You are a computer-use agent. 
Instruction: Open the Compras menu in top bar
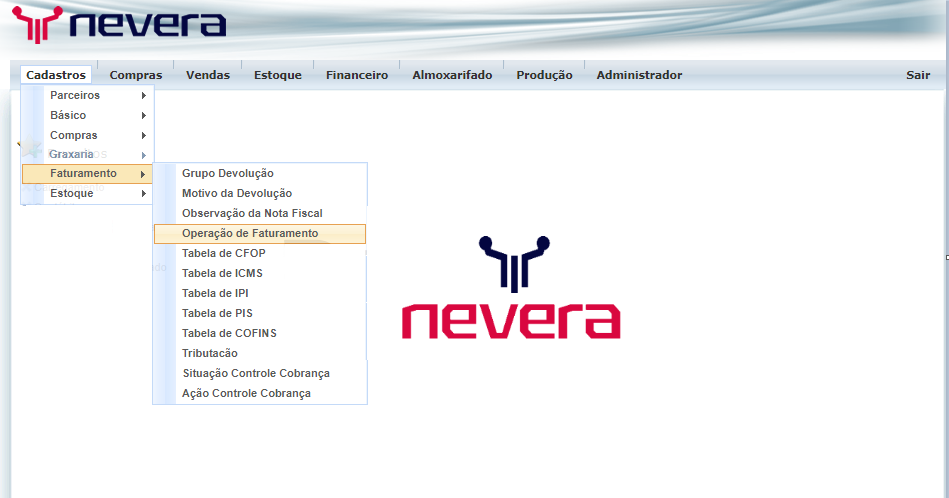[136, 75]
